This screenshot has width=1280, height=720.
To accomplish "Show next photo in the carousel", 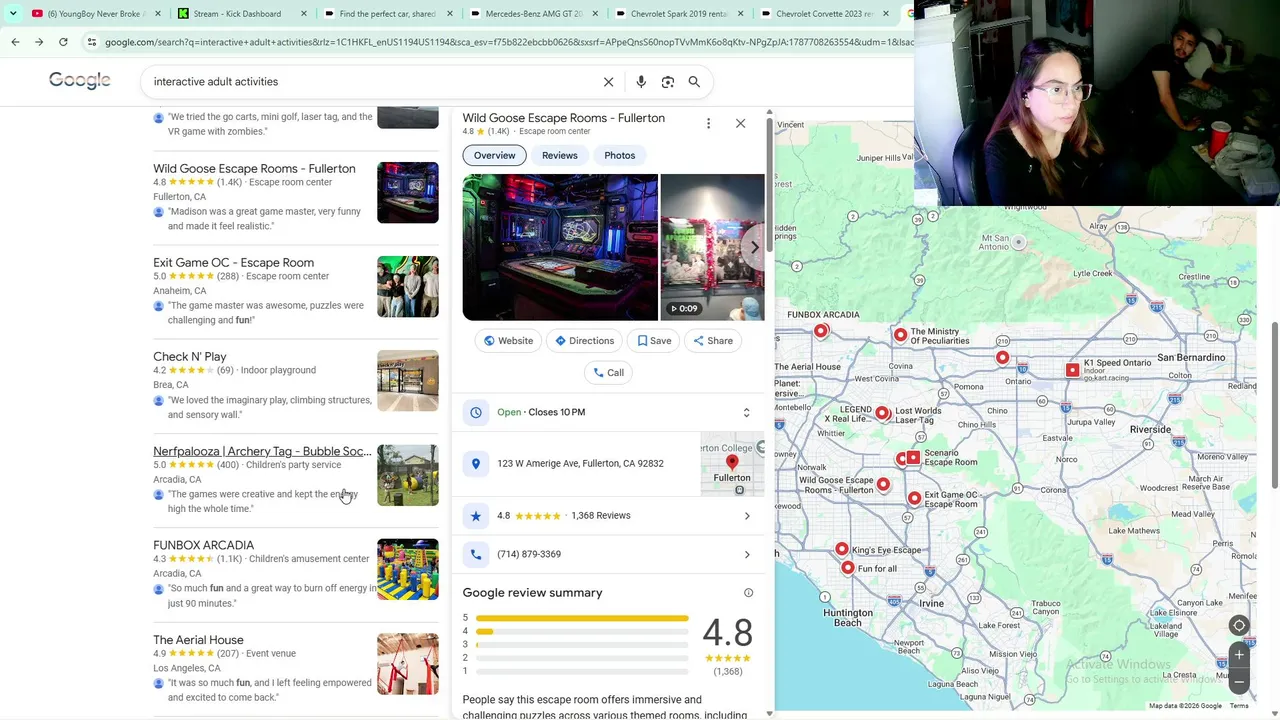I will pos(754,247).
